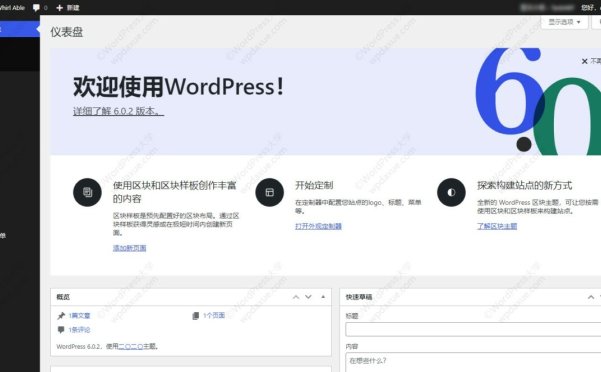This screenshot has height=372, width=601.
Task: Click the 快速草稿 widget title
Action: 359,297
